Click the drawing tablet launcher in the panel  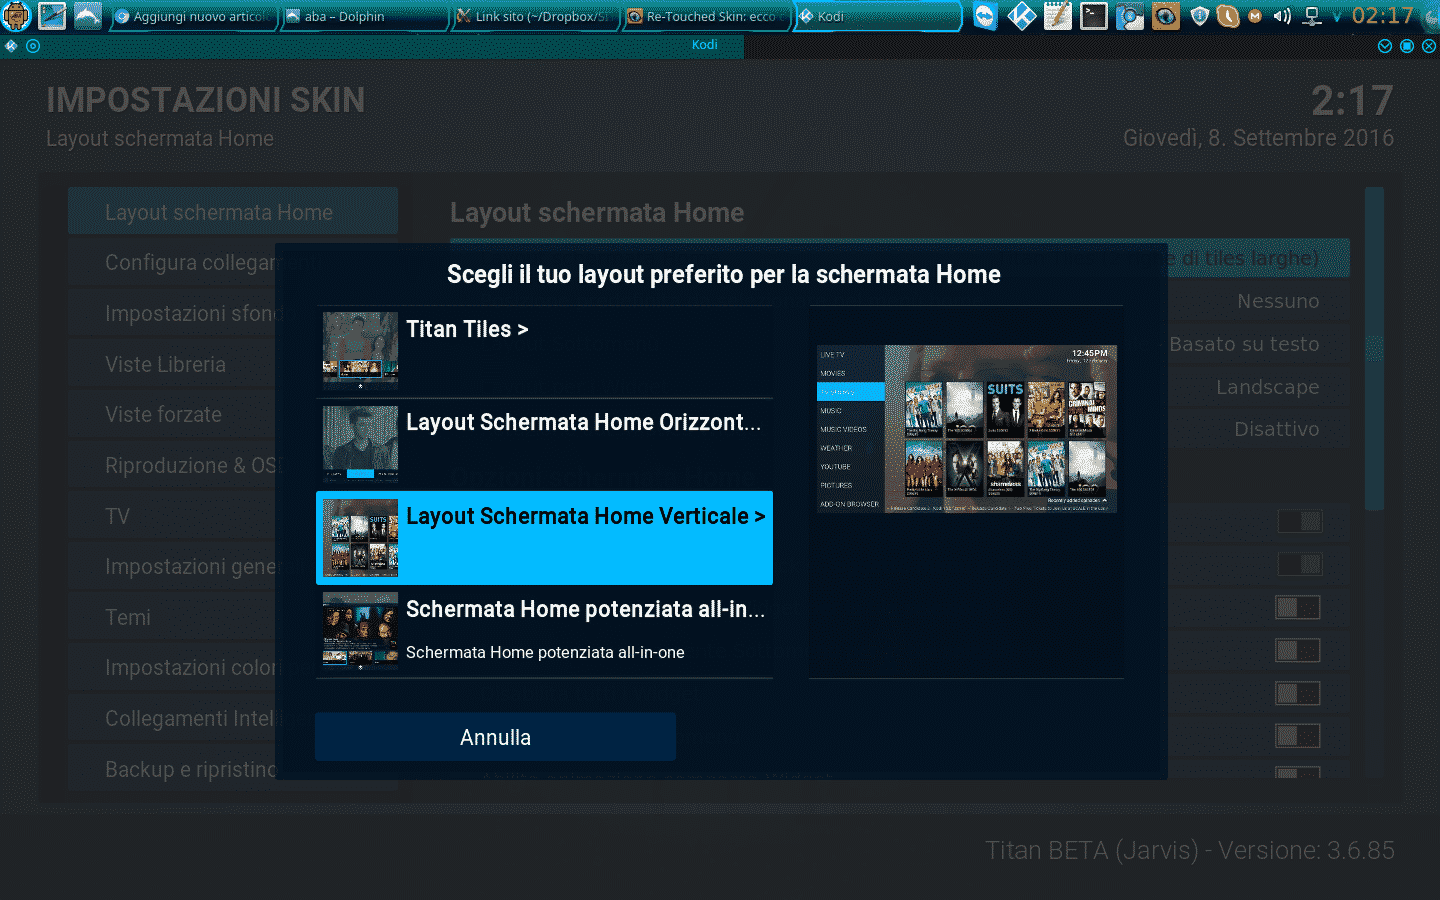(x=52, y=16)
